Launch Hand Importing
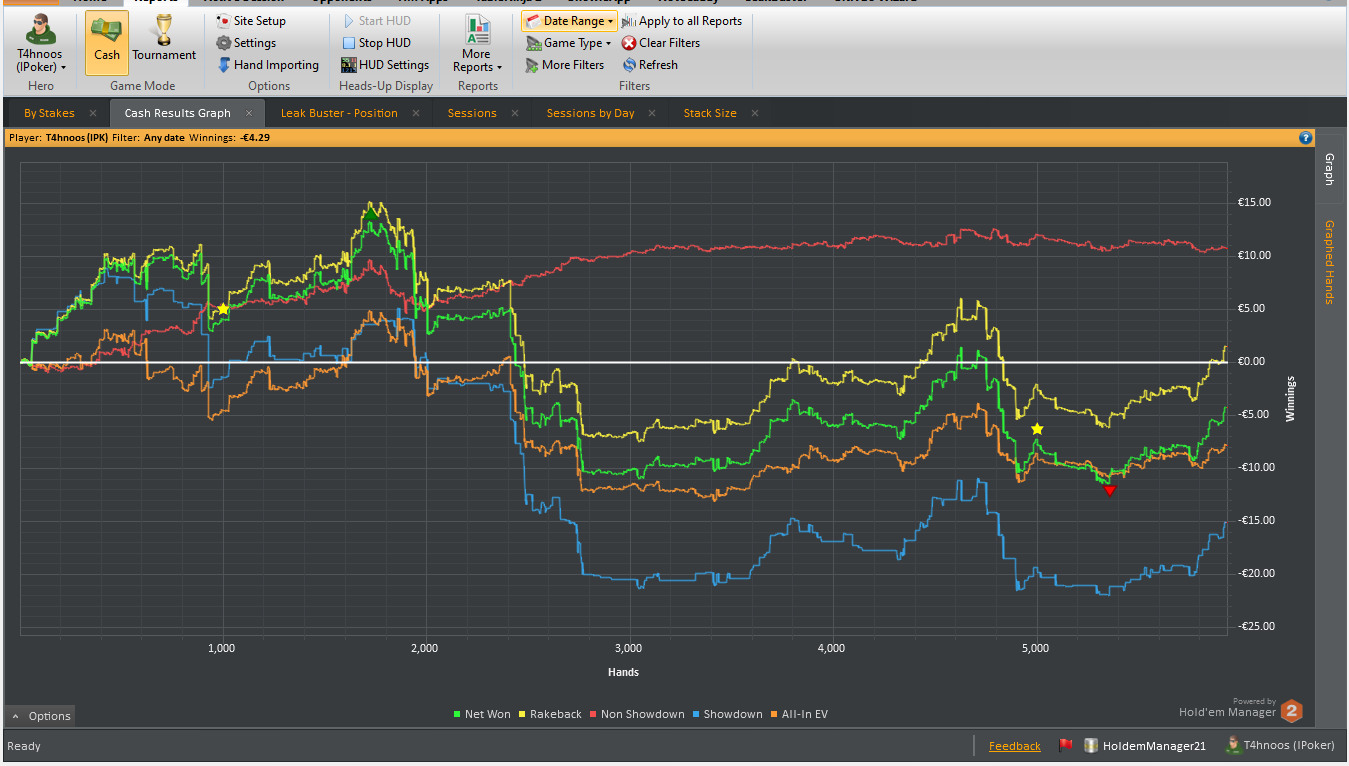The image size is (1349, 766). pos(268,65)
